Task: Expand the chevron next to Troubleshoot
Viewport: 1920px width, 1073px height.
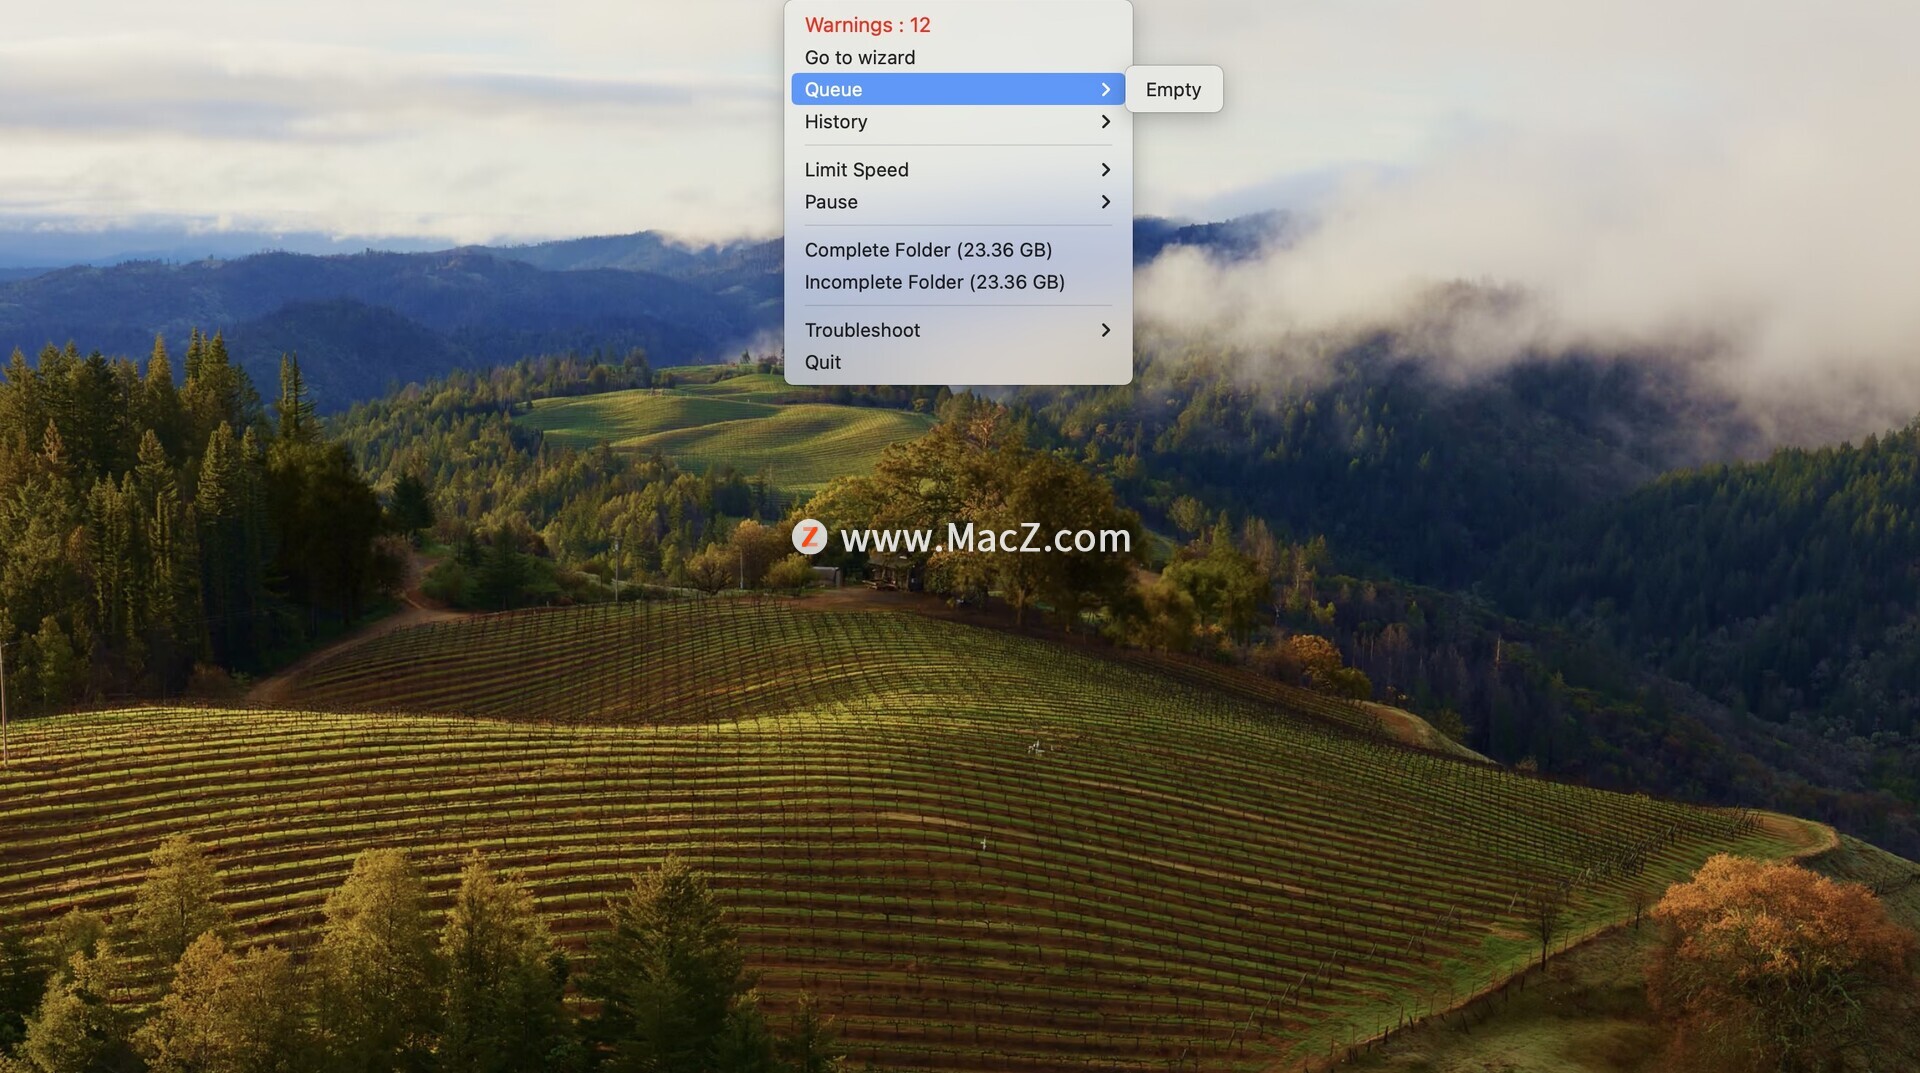Action: point(1105,329)
